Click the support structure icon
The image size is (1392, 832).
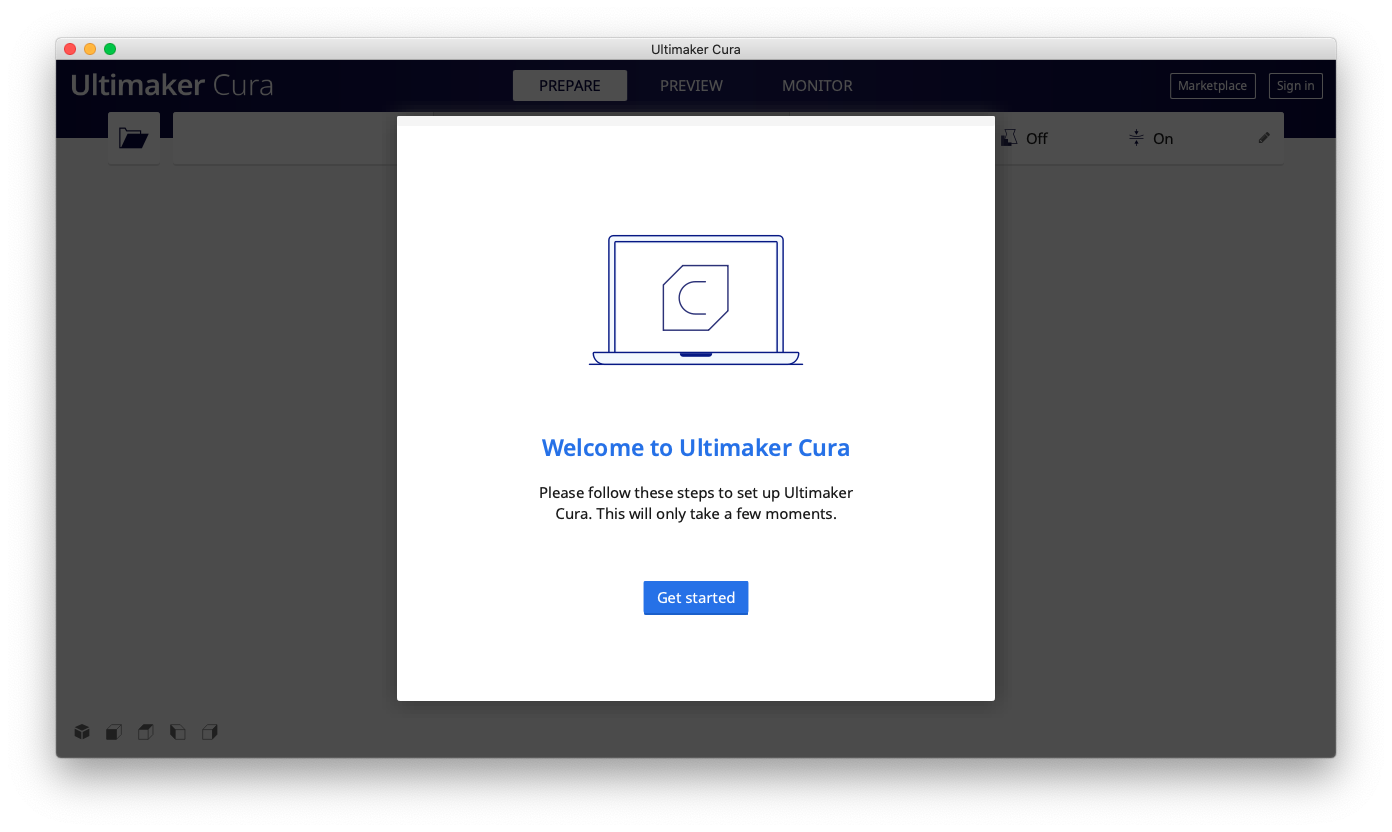(1008, 138)
